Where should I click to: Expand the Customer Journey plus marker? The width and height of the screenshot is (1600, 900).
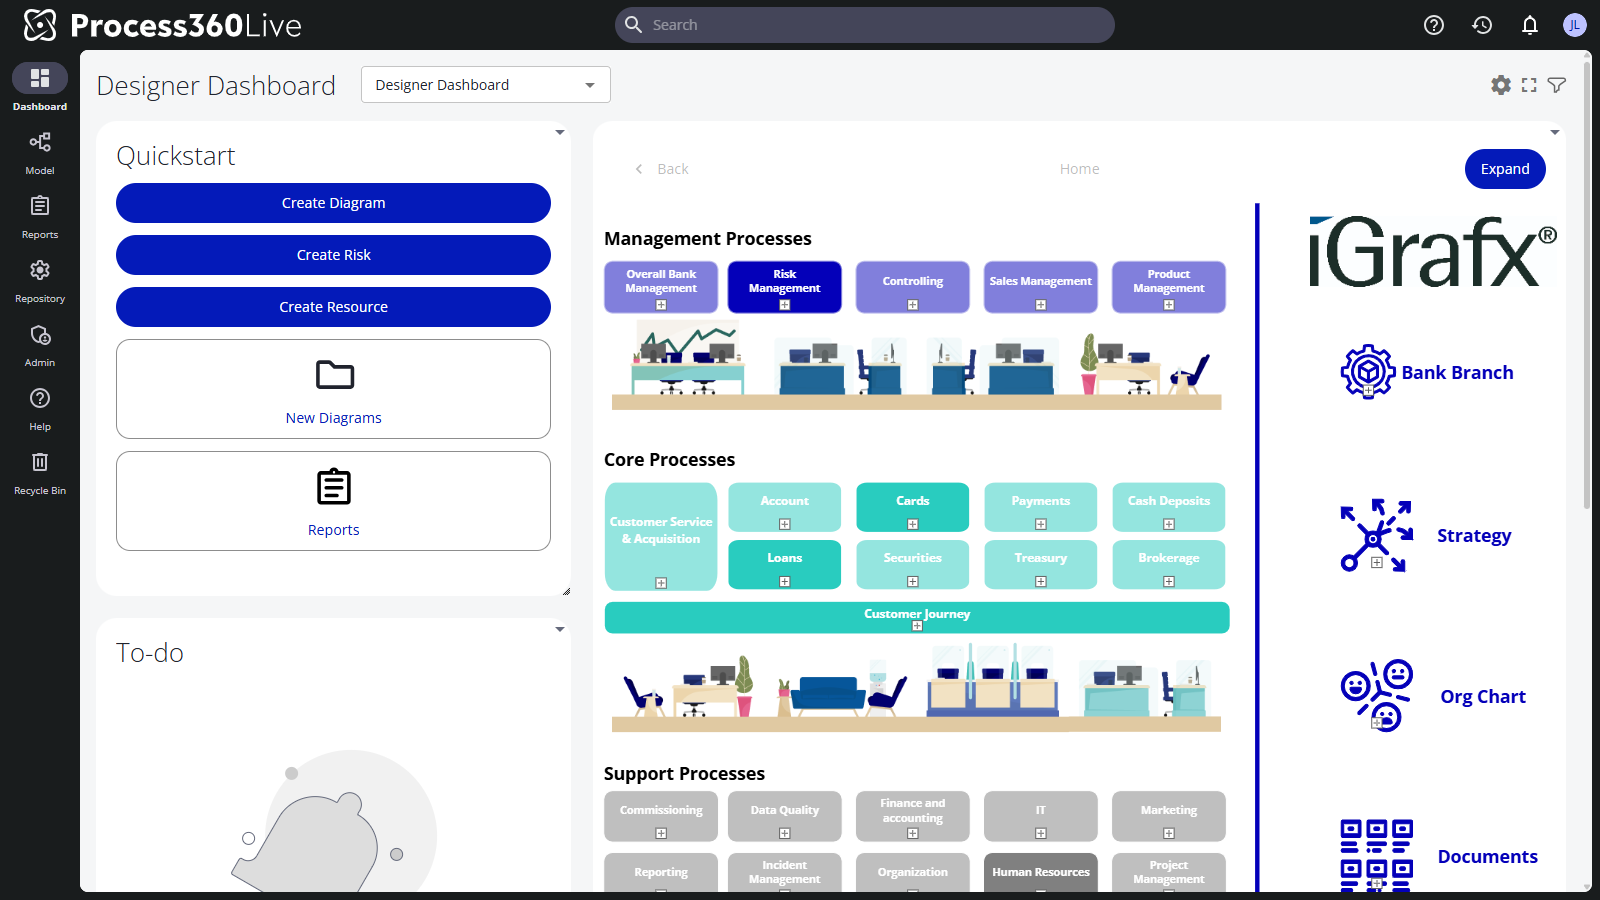click(917, 626)
